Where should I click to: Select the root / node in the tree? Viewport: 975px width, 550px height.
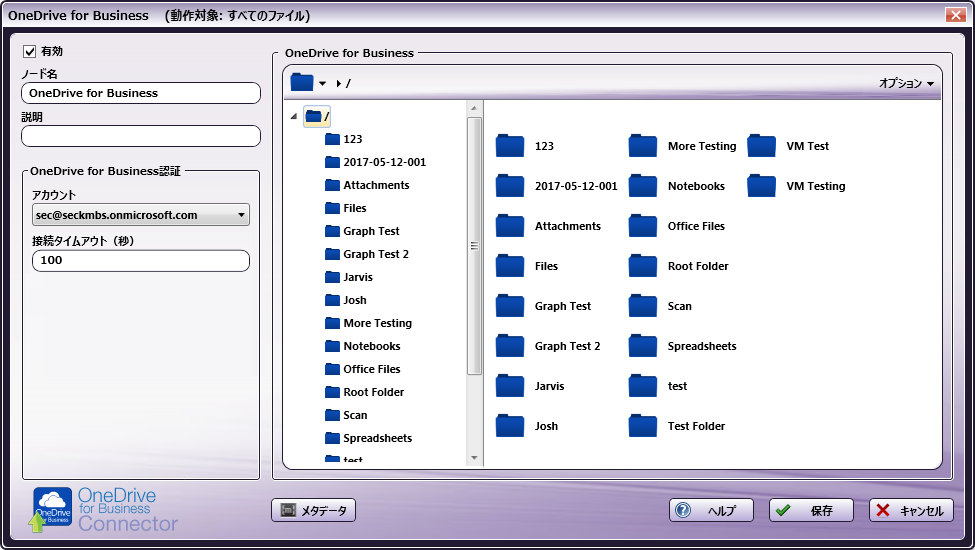(x=317, y=116)
